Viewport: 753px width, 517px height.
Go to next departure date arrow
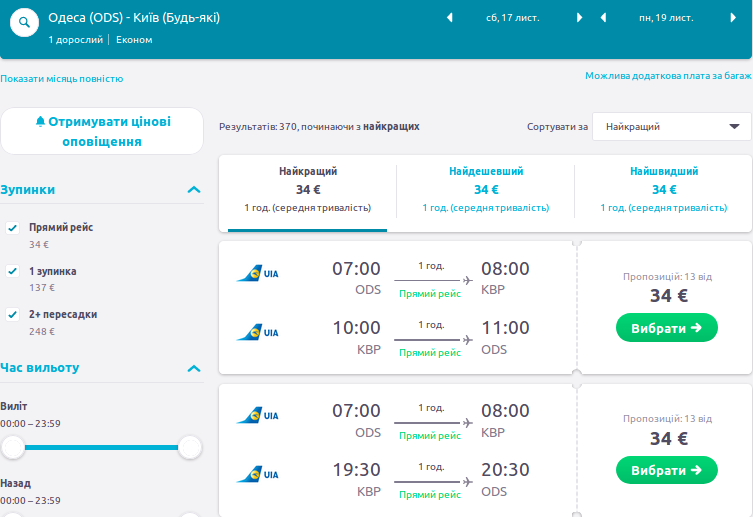click(x=580, y=18)
